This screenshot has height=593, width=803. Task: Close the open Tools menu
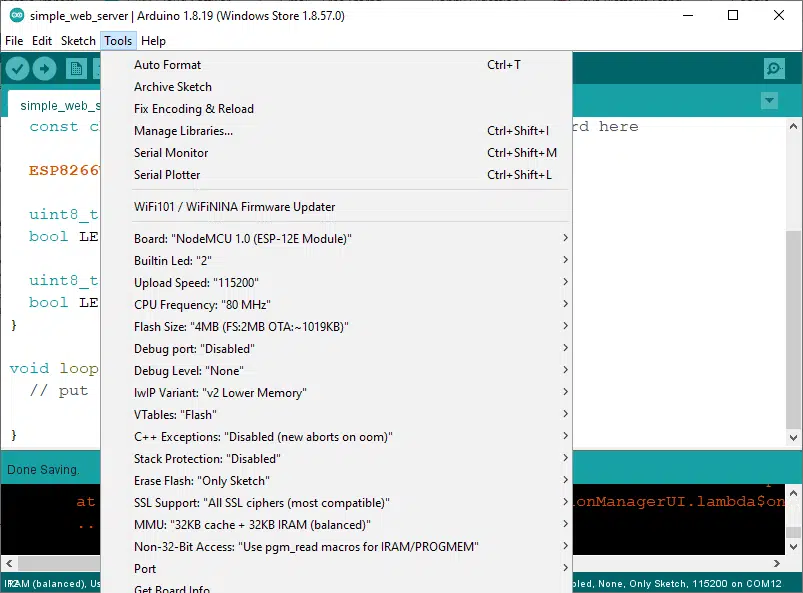pyautogui.click(x=118, y=41)
